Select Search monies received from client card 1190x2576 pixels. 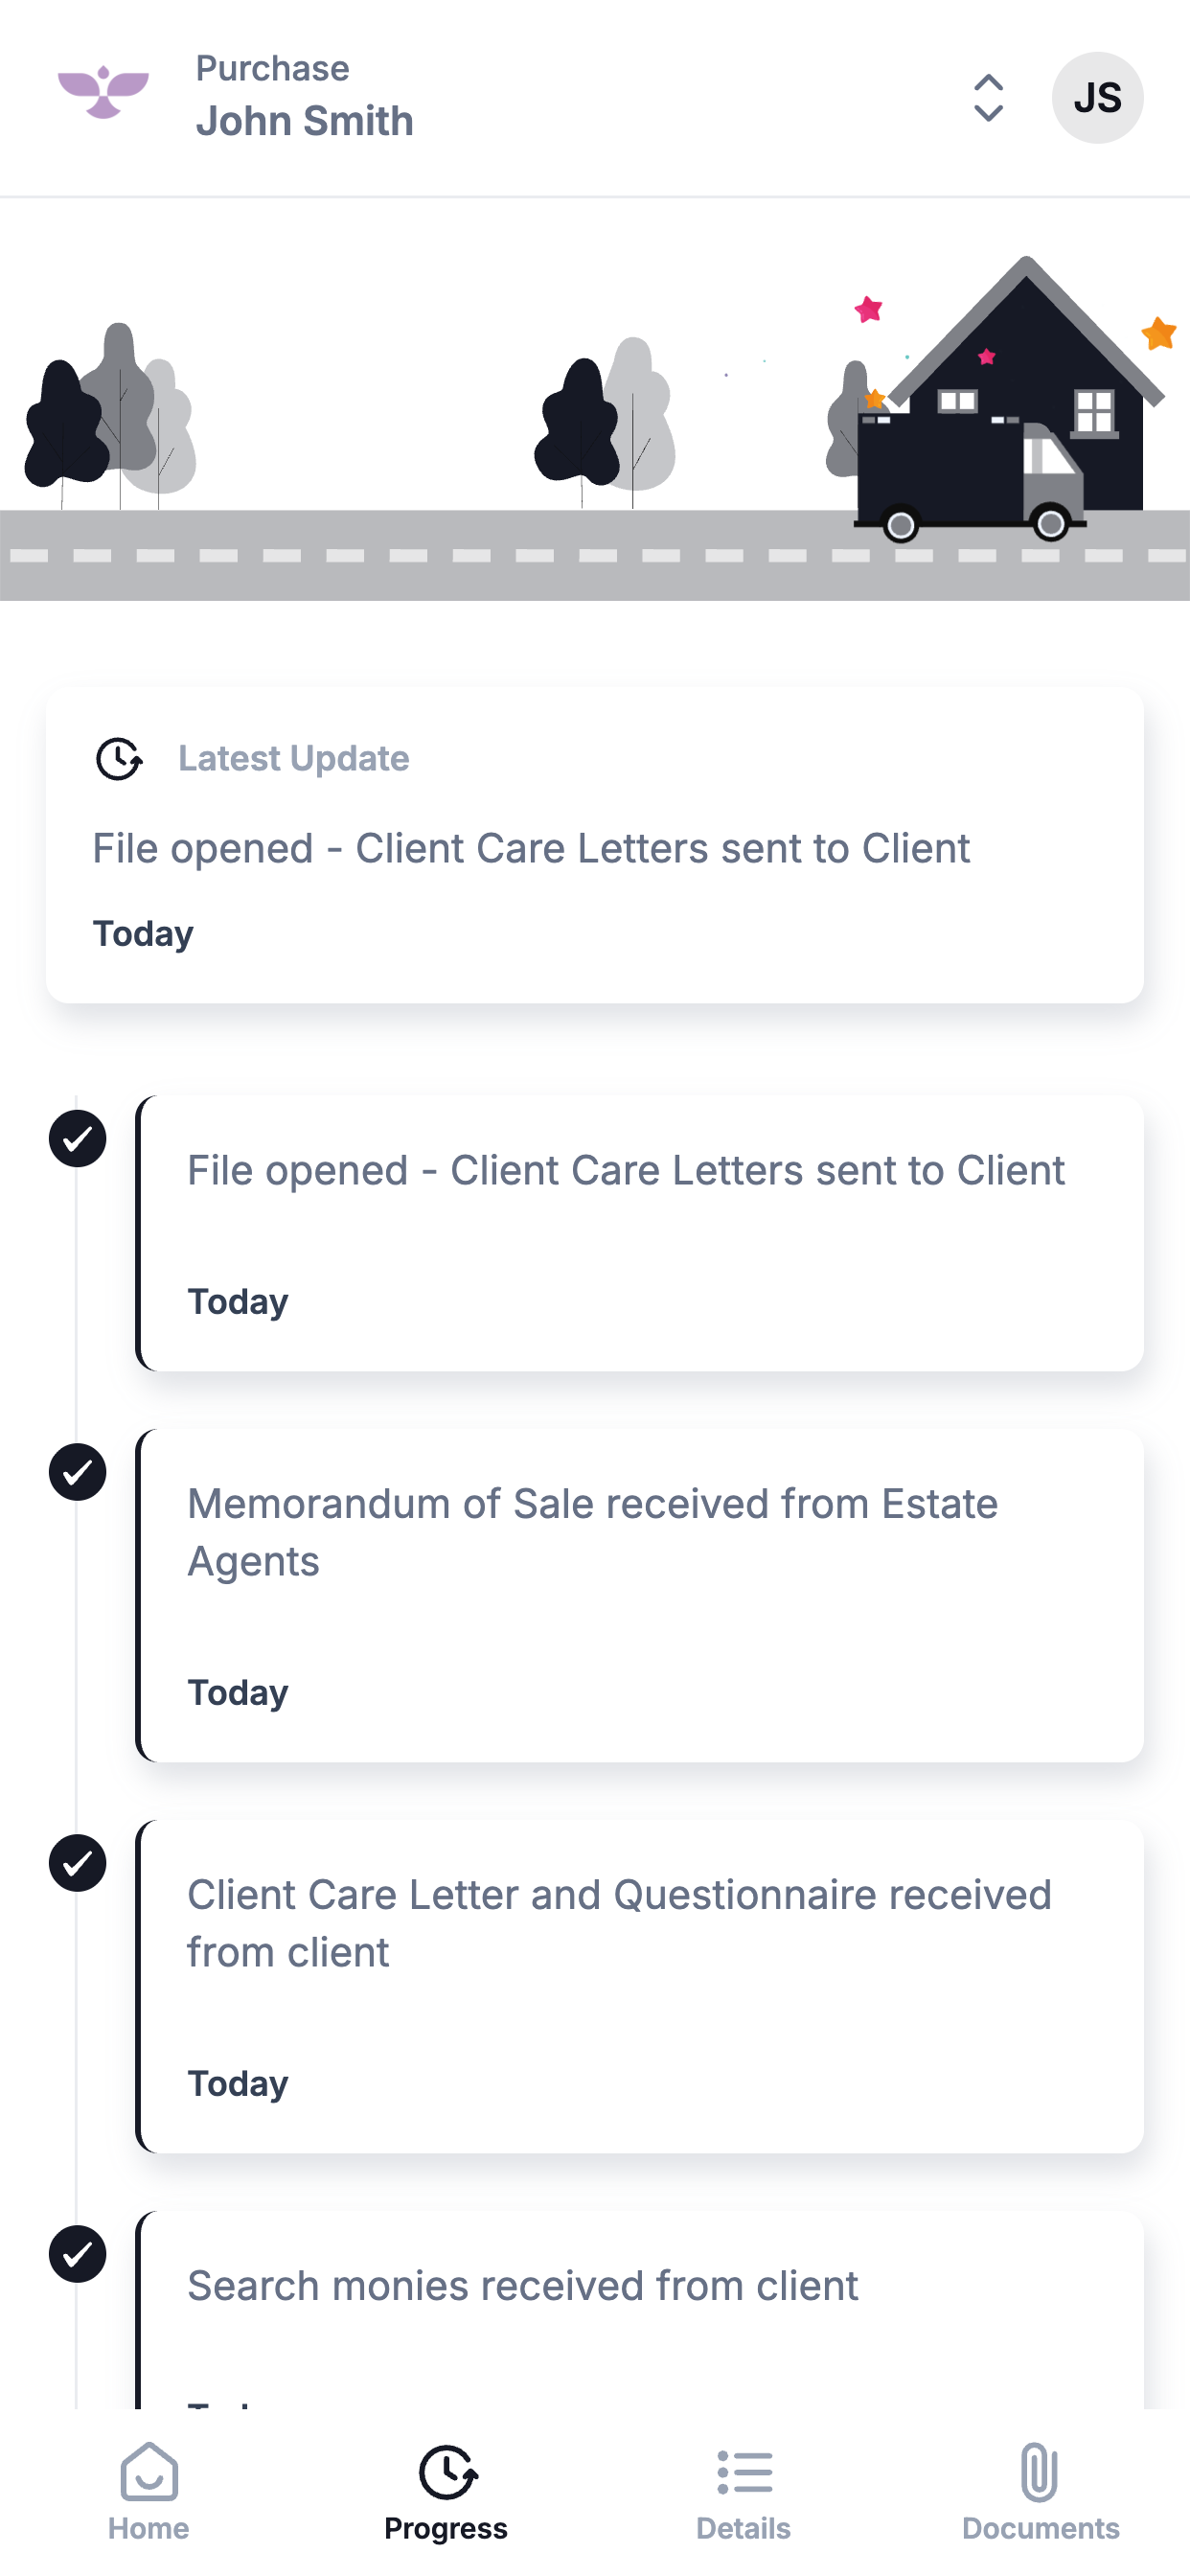640,2310
